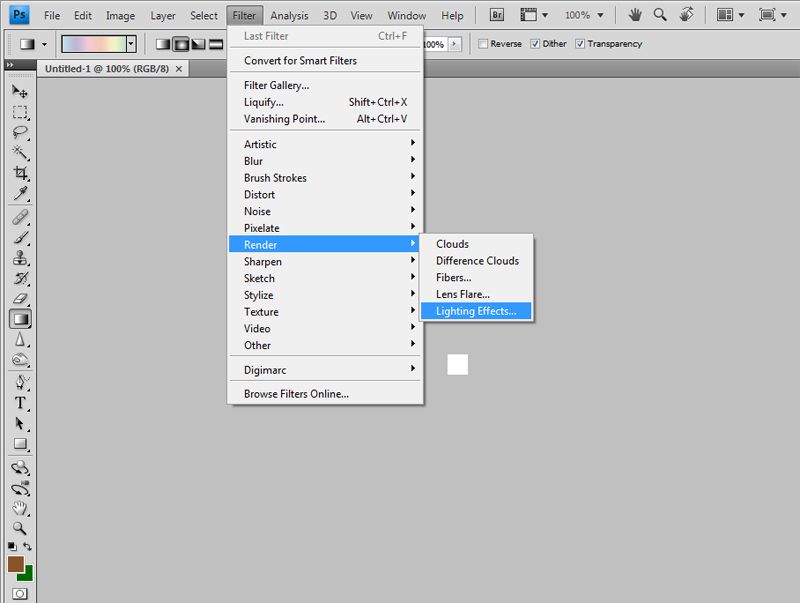Open the Screen Mode dropdown
This screenshot has width=800, height=603.
pos(784,15)
